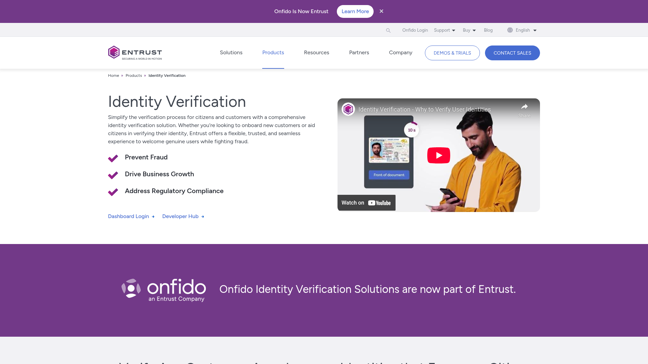Open the Blog link
Screen dimensions: 648x364
tap(488, 30)
